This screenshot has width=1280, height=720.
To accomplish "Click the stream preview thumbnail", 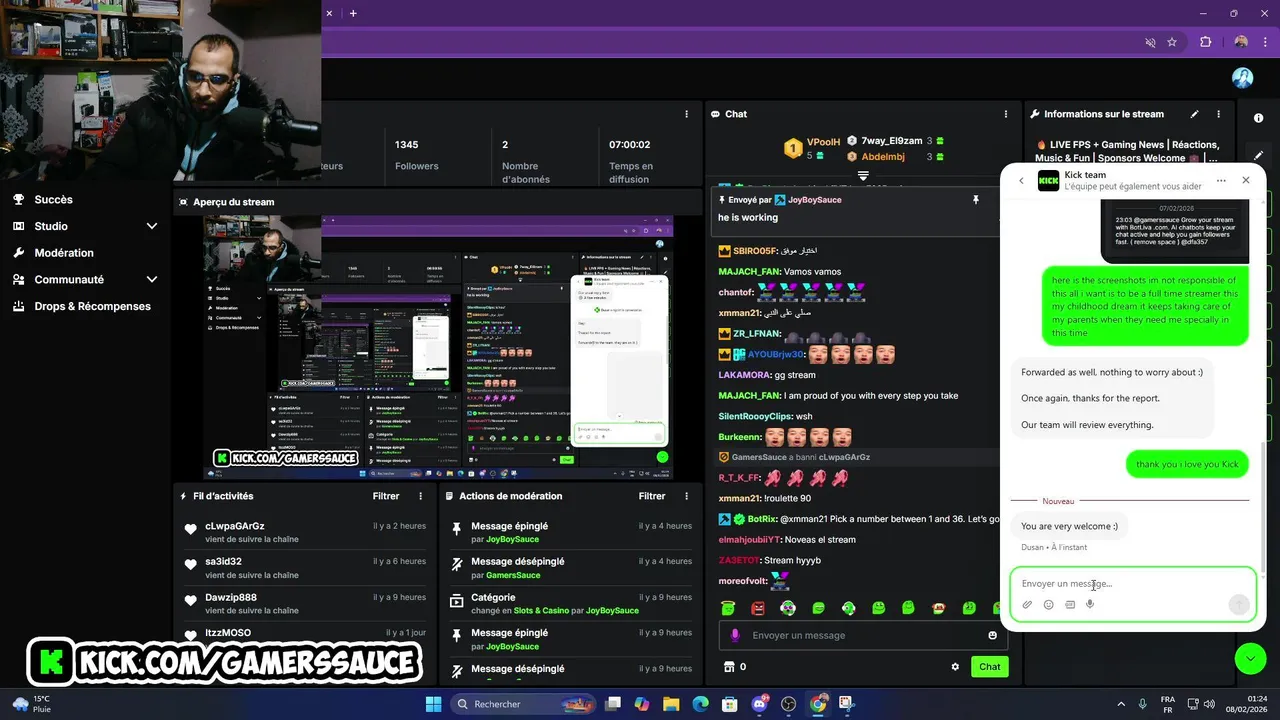I will point(438,347).
